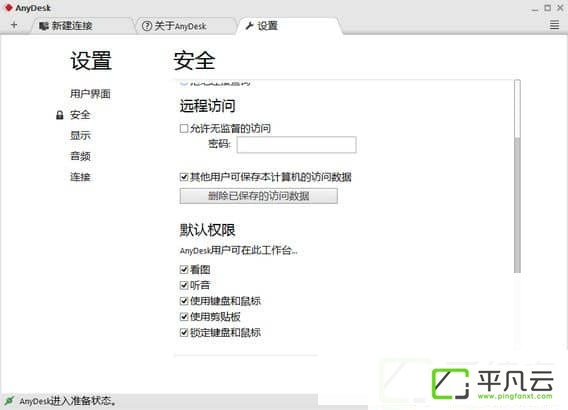Click the 默认权限 heading

click(208, 230)
